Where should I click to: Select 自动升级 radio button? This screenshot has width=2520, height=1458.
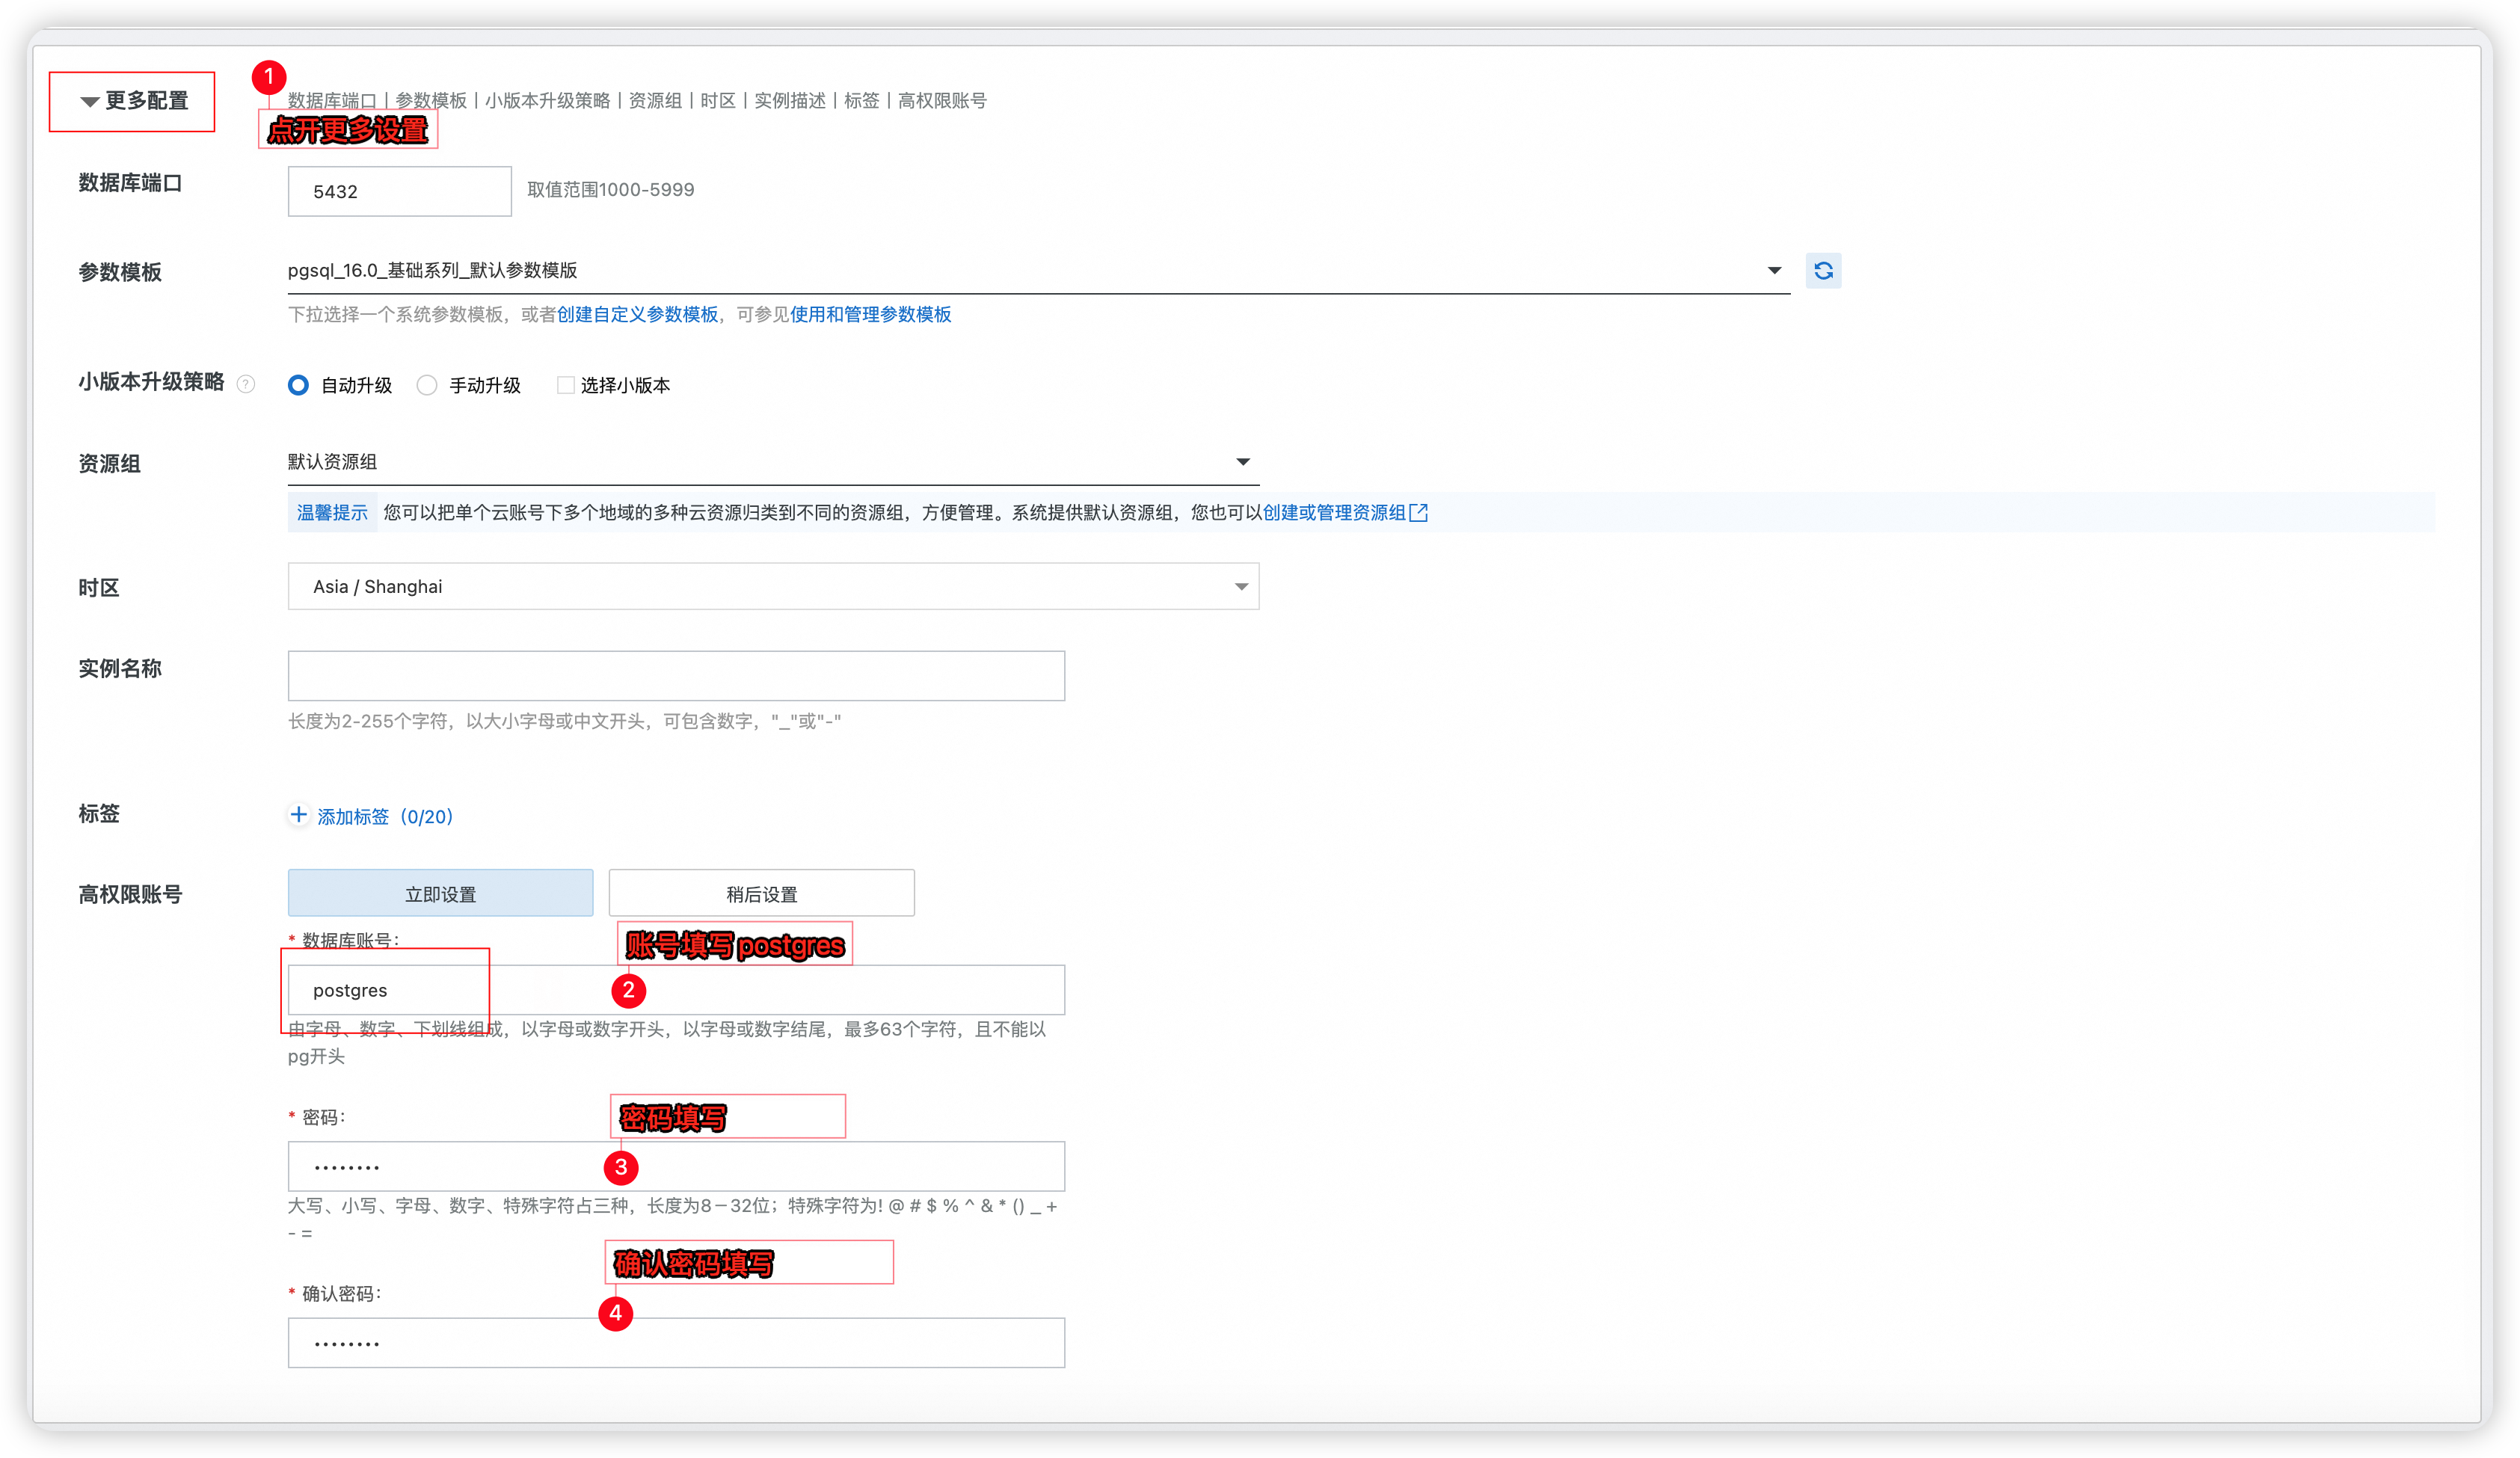298,385
